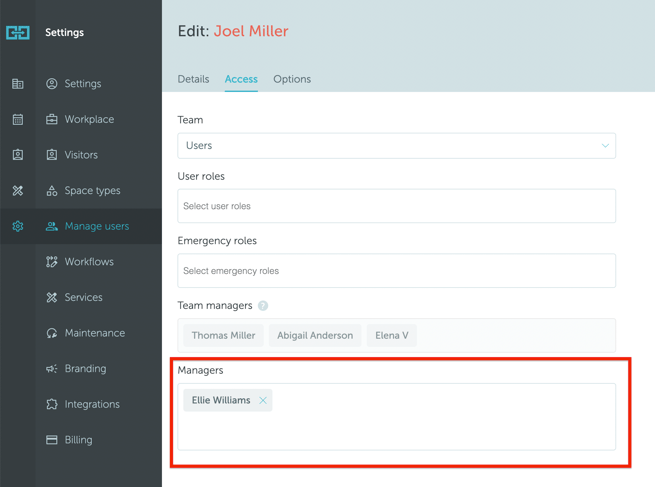Select the gear icon in the left rail
Viewport: 655px width, 487px height.
pos(18,226)
